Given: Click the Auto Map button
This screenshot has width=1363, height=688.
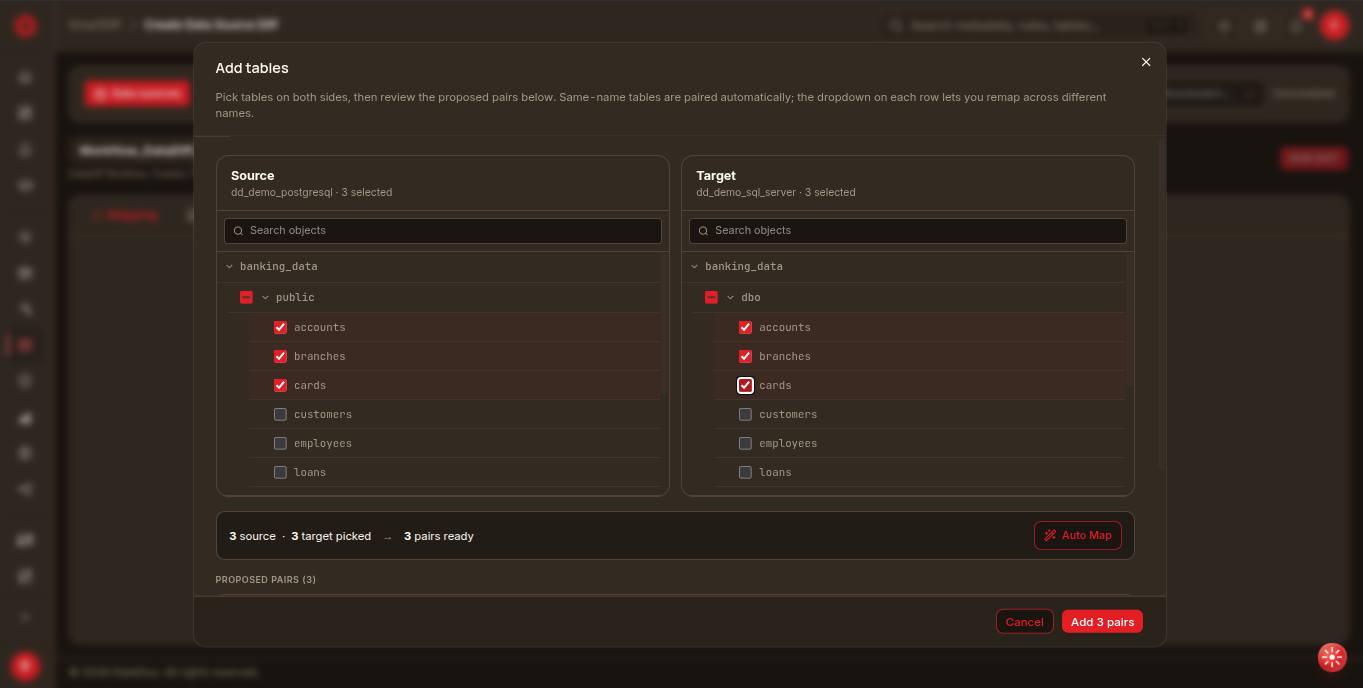Looking at the screenshot, I should point(1078,536).
